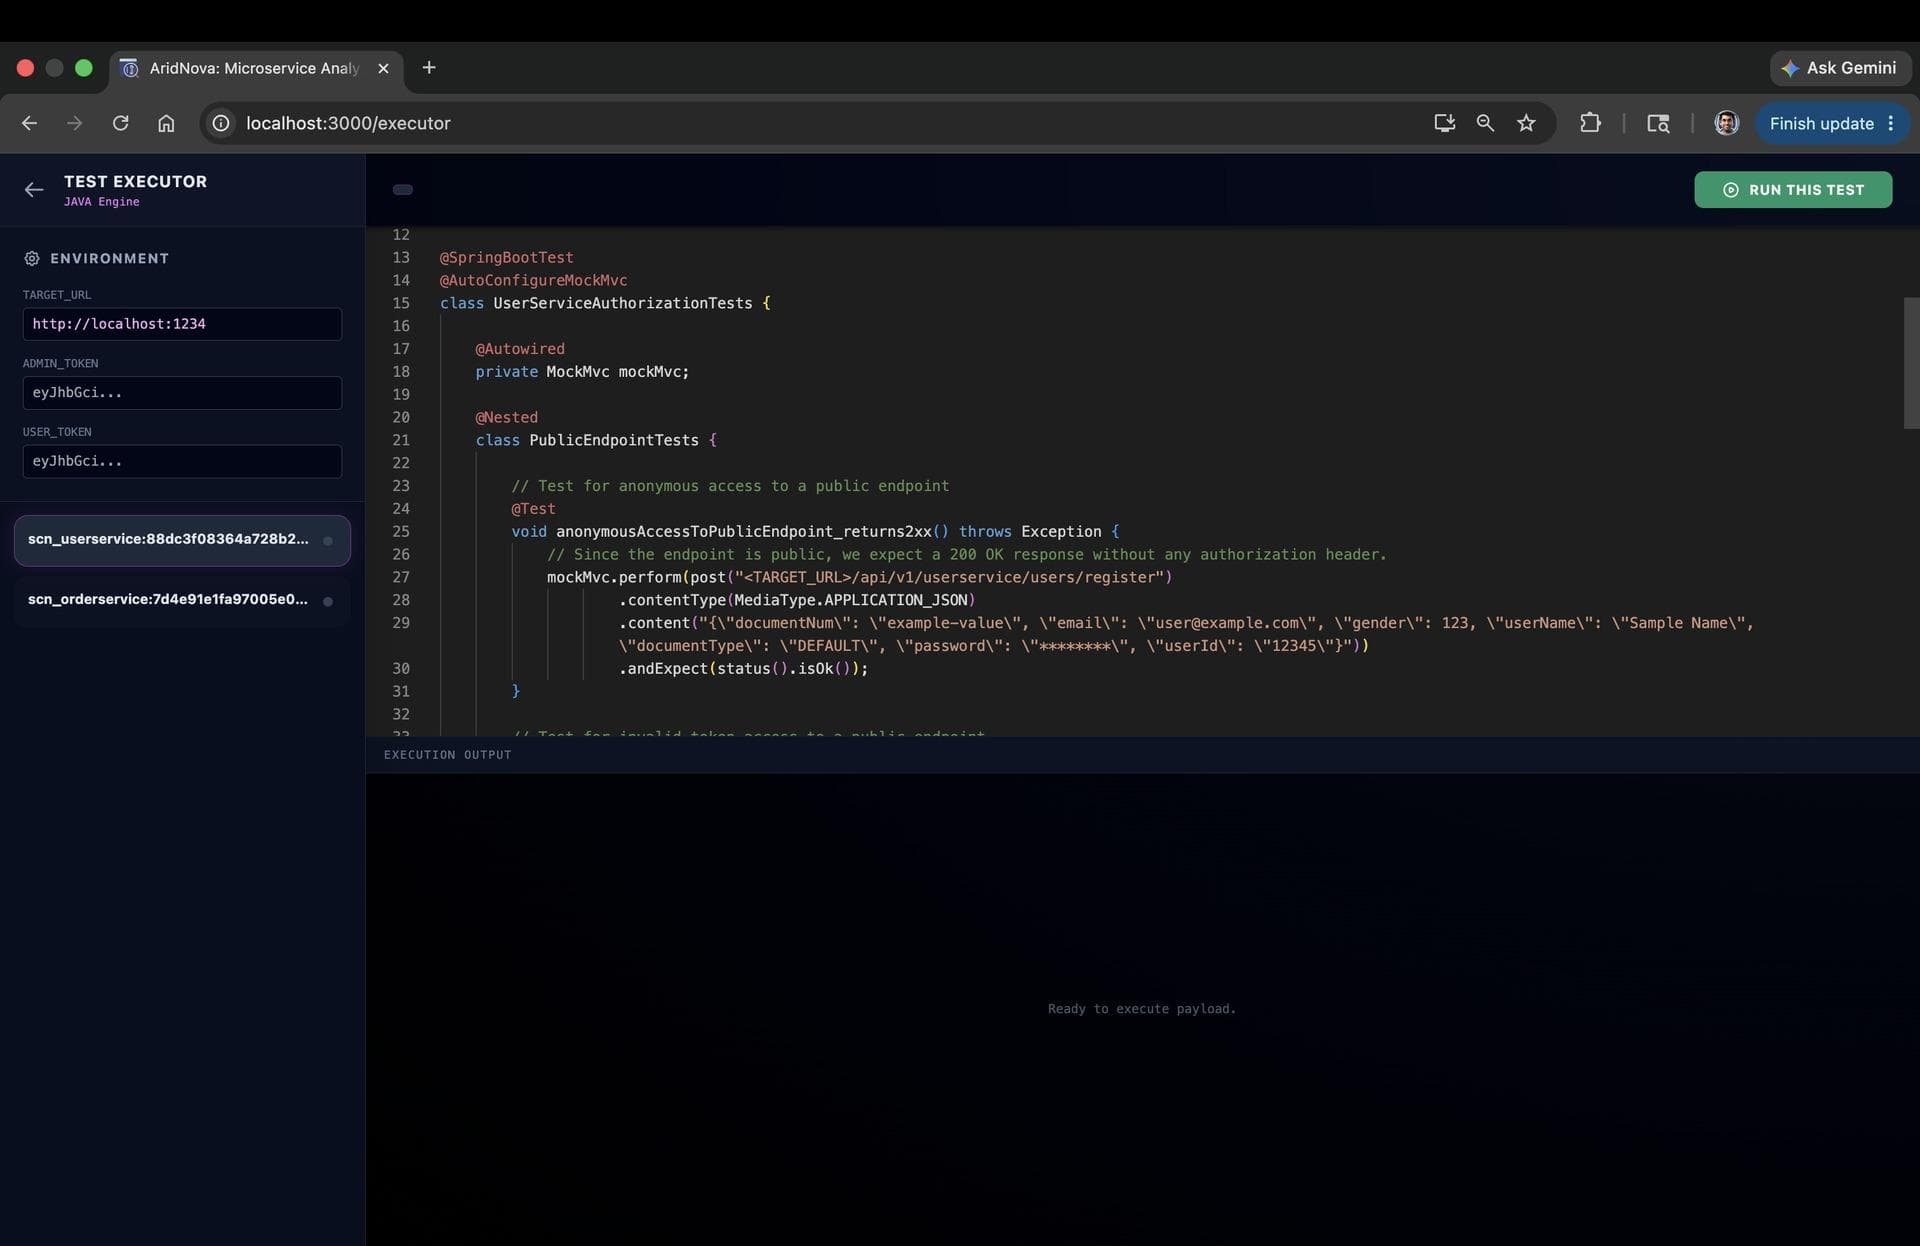
Task: Click the @Nested annotation on line 20
Action: pyautogui.click(x=506, y=417)
